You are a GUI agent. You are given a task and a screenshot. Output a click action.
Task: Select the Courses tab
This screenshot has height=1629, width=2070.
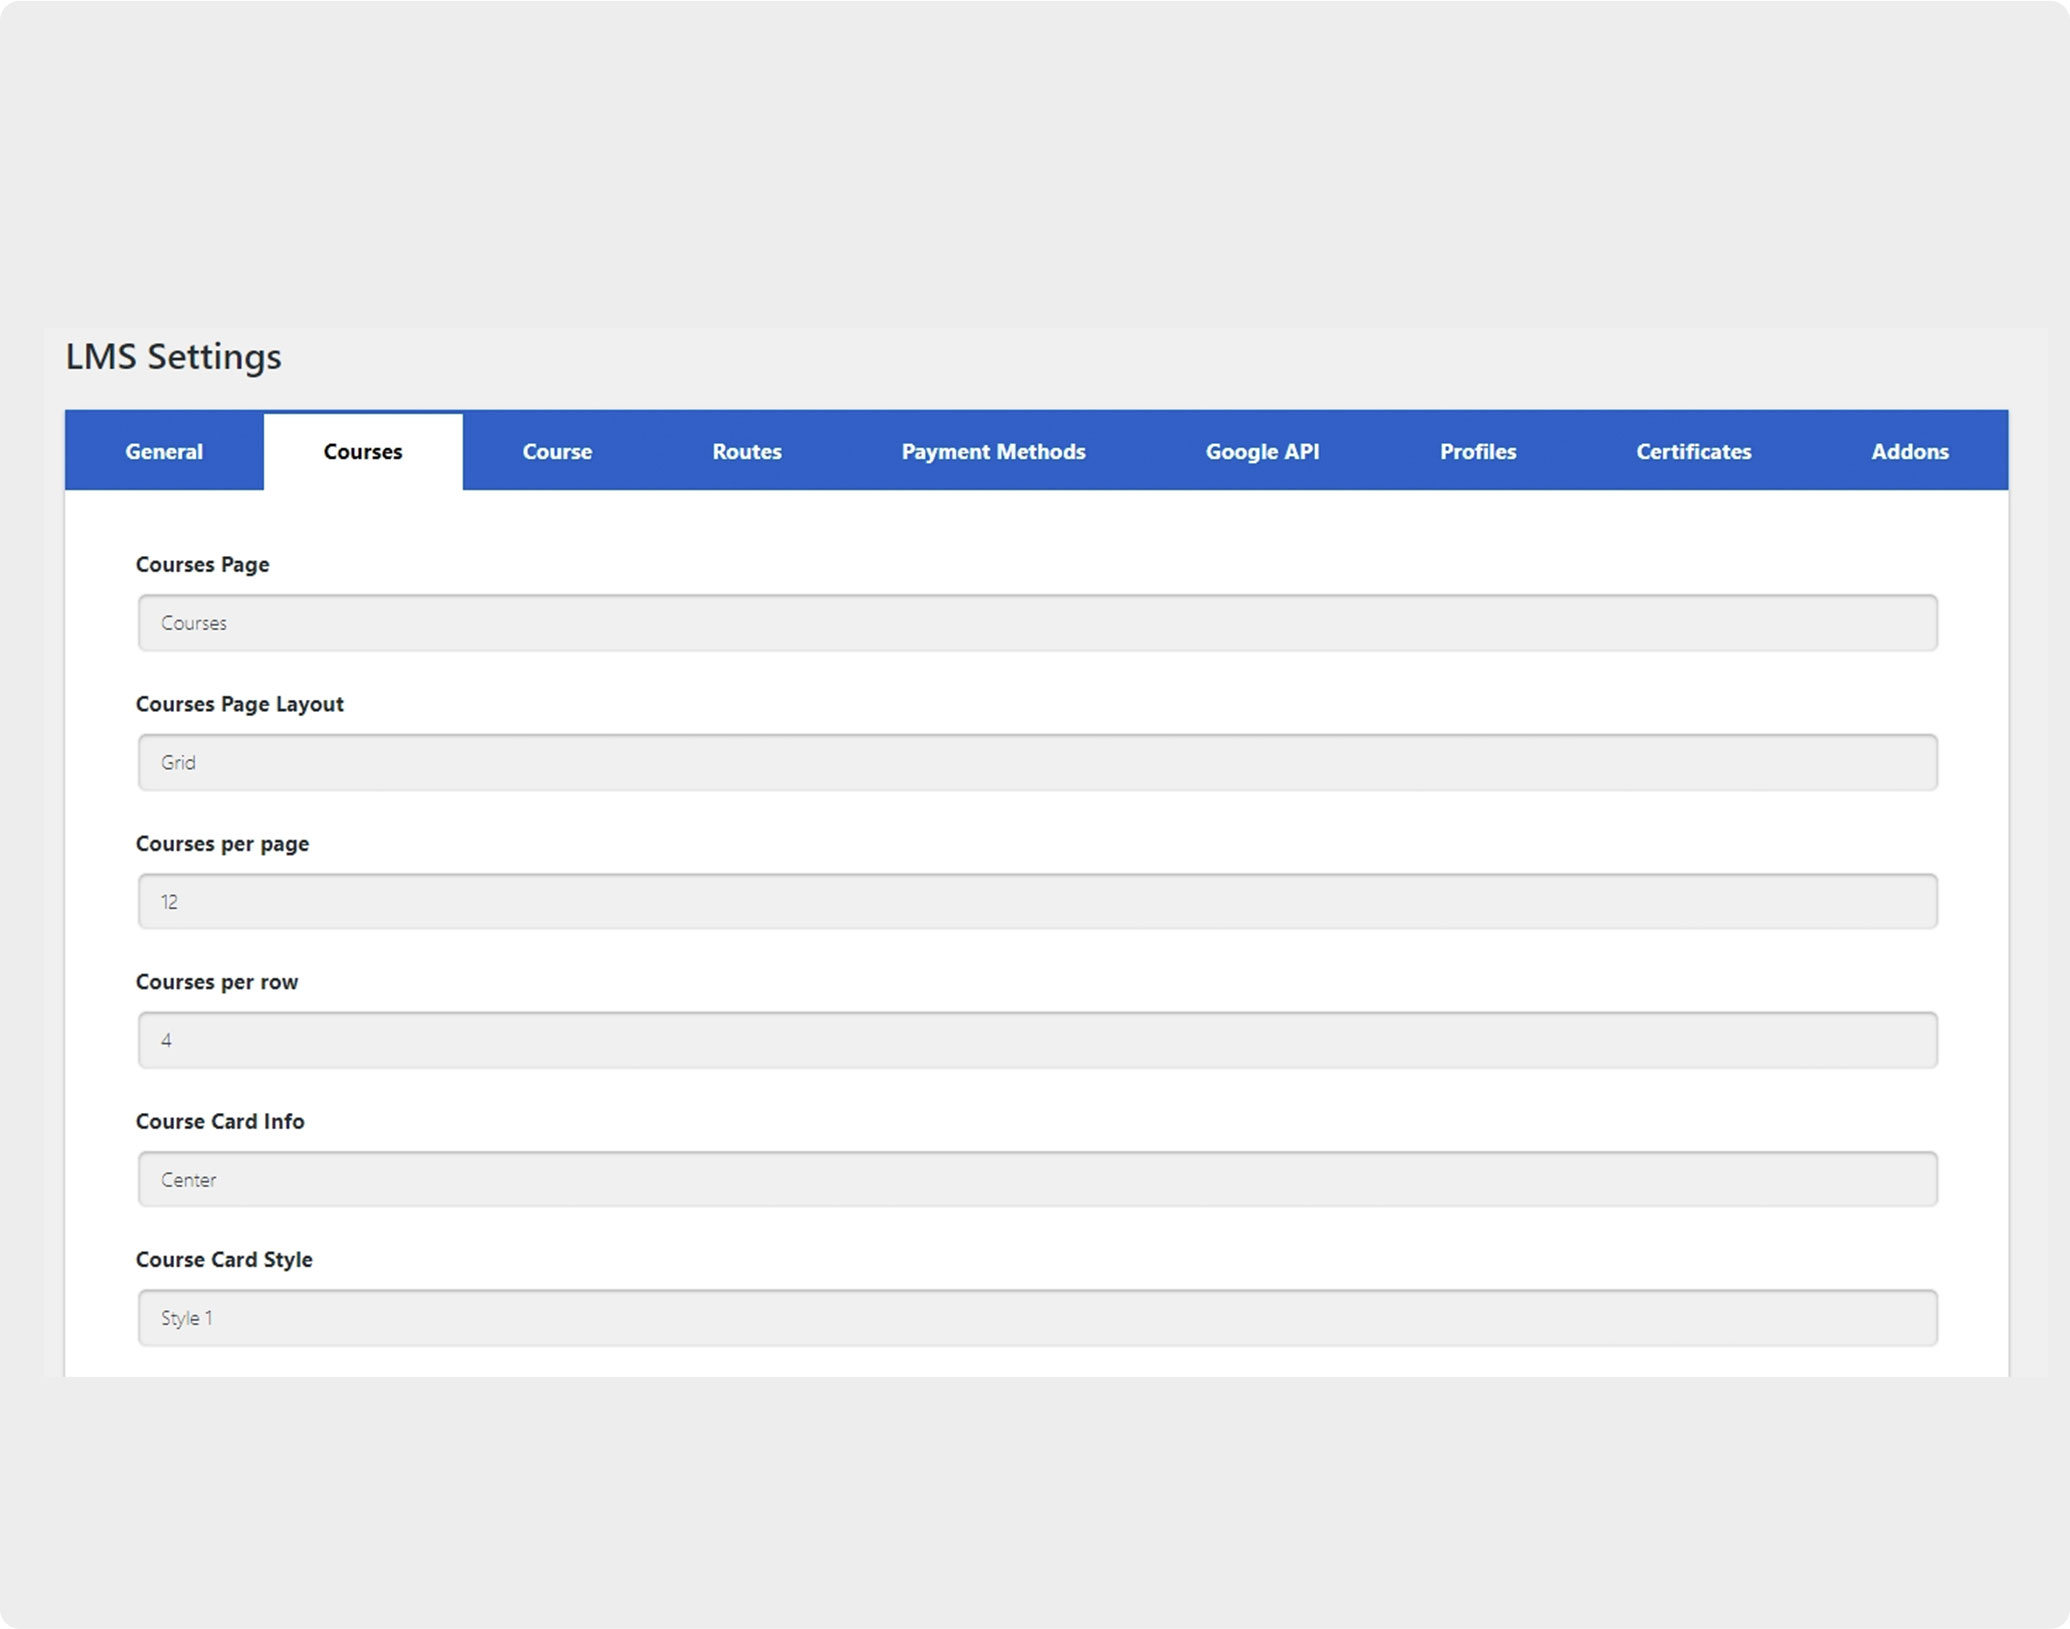click(362, 451)
